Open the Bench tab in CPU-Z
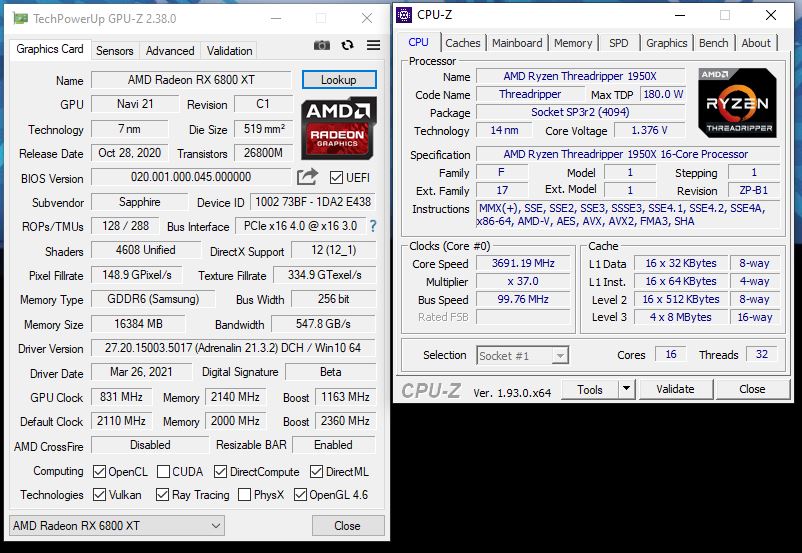The height and width of the screenshot is (553, 802). pyautogui.click(x=714, y=43)
